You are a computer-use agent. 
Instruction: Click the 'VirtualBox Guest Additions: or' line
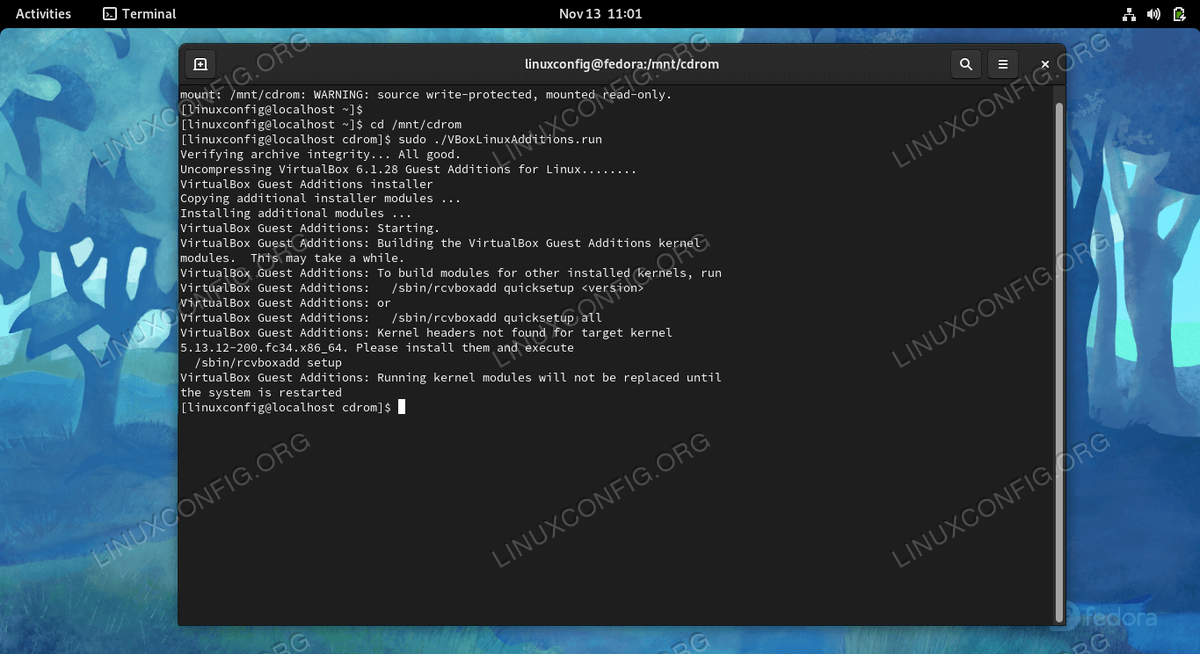pos(285,304)
